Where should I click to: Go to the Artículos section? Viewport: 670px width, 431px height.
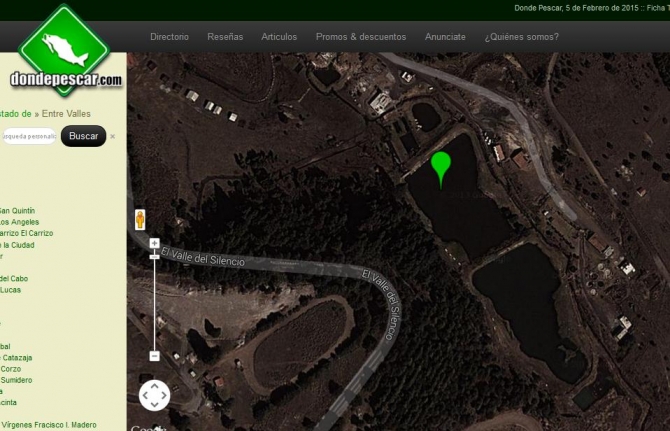tap(279, 37)
